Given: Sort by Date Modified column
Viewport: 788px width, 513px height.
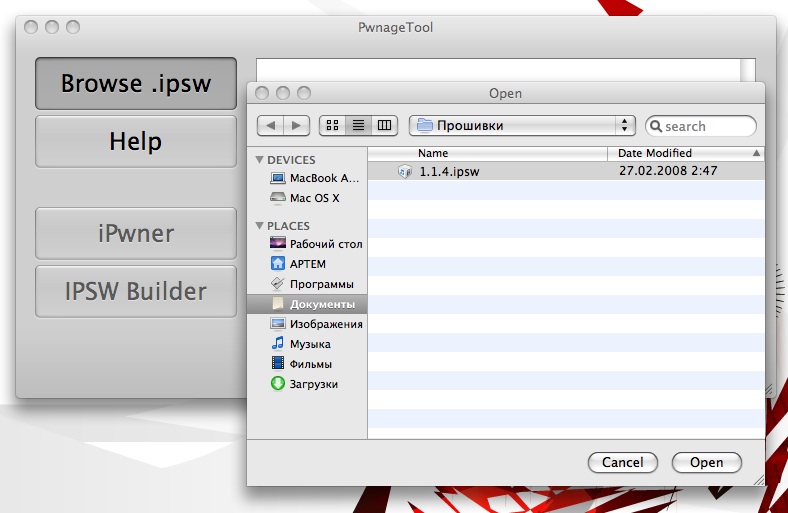Looking at the screenshot, I should [686, 153].
